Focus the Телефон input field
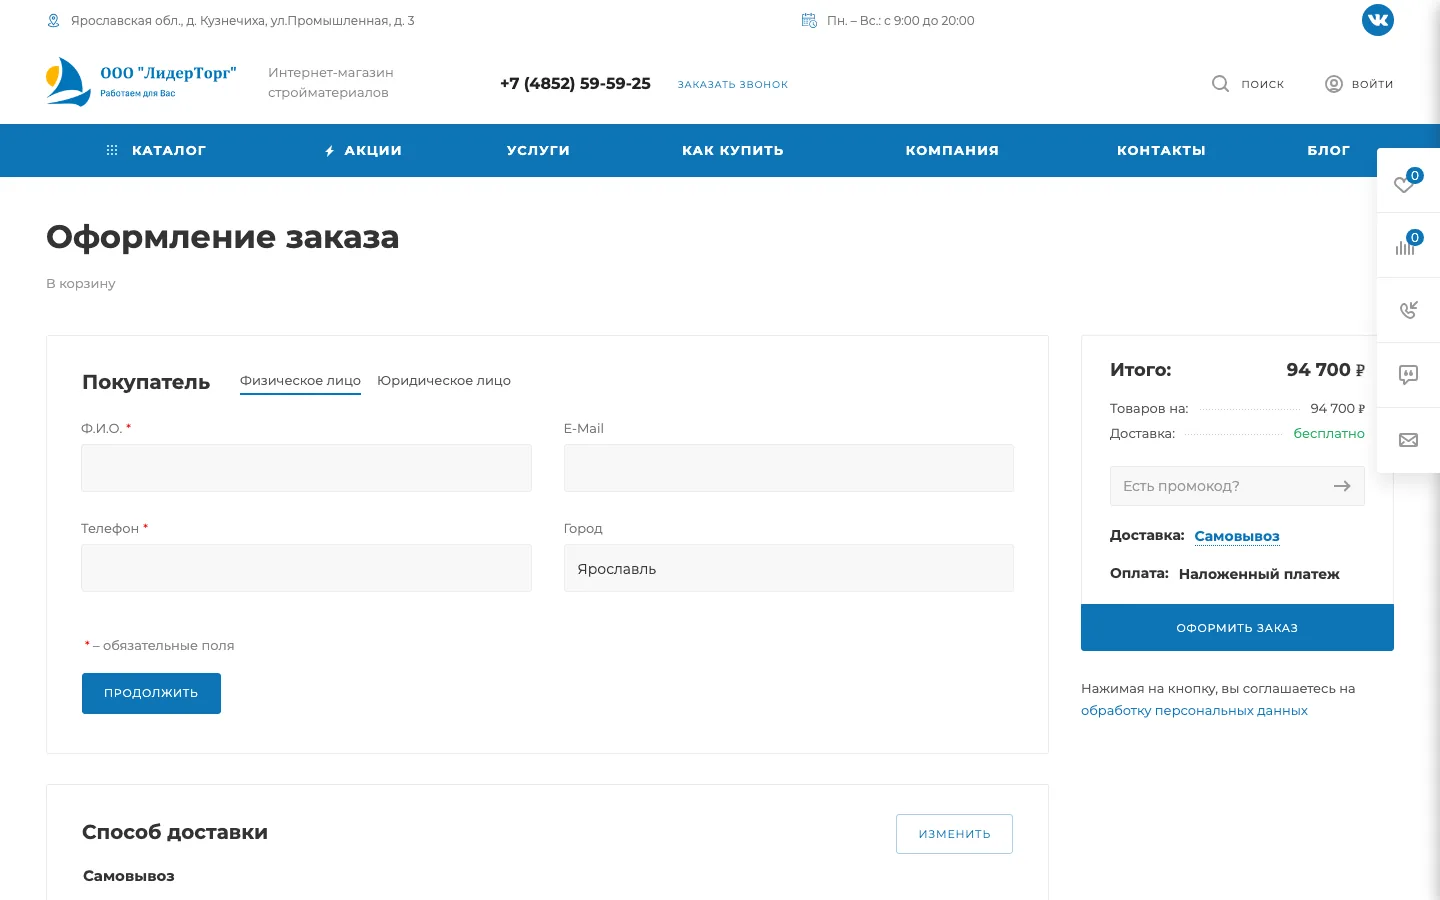Screen dimensions: 1440x900 click(306, 568)
